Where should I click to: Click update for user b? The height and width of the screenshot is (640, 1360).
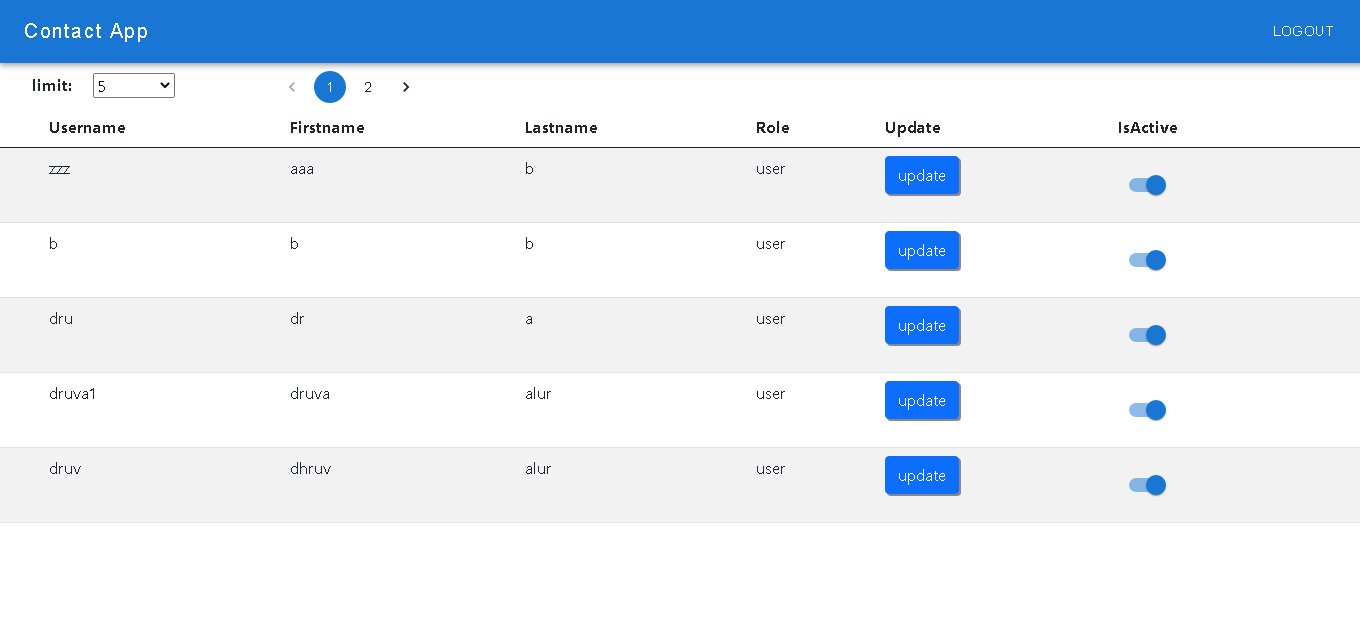pyautogui.click(x=922, y=250)
